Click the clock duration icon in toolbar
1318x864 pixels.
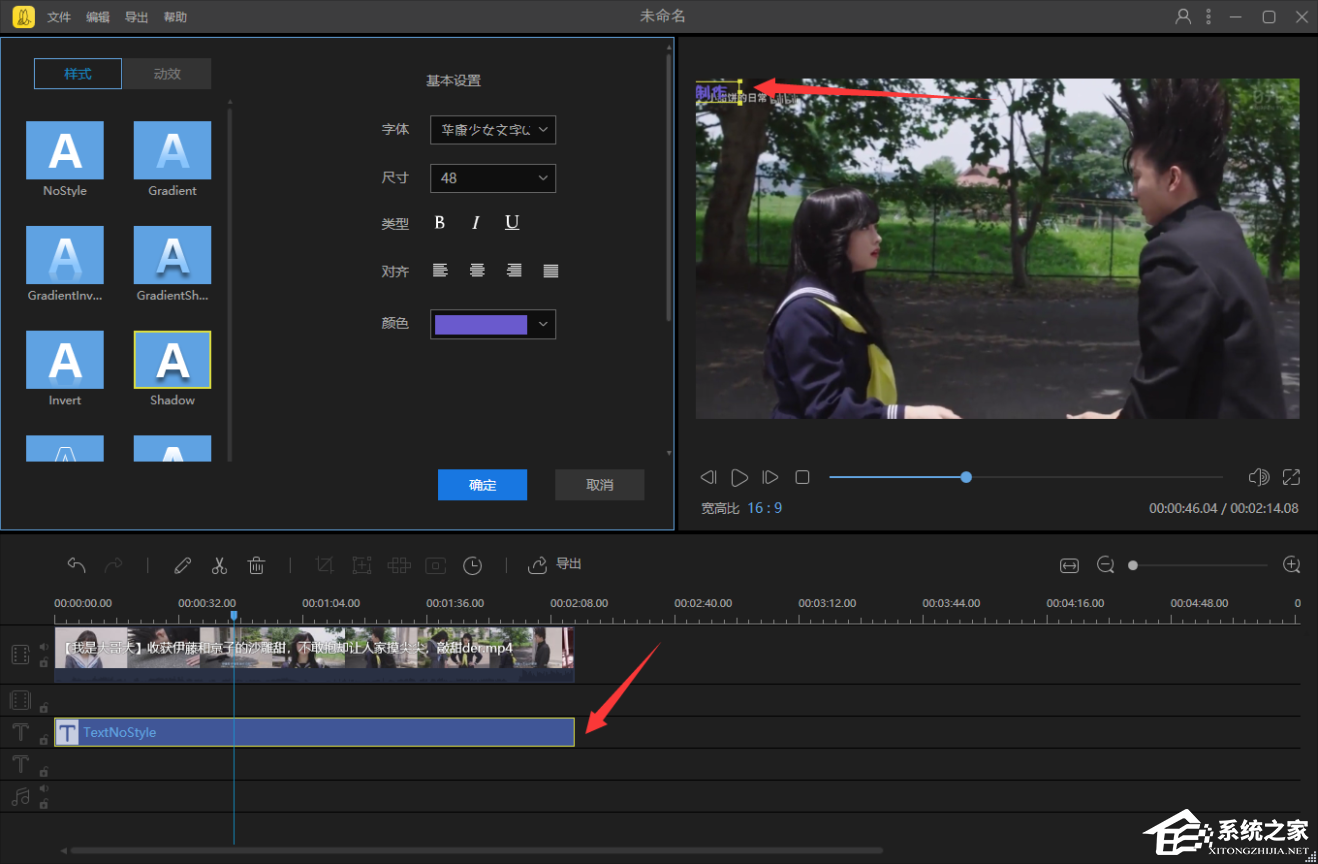472,565
